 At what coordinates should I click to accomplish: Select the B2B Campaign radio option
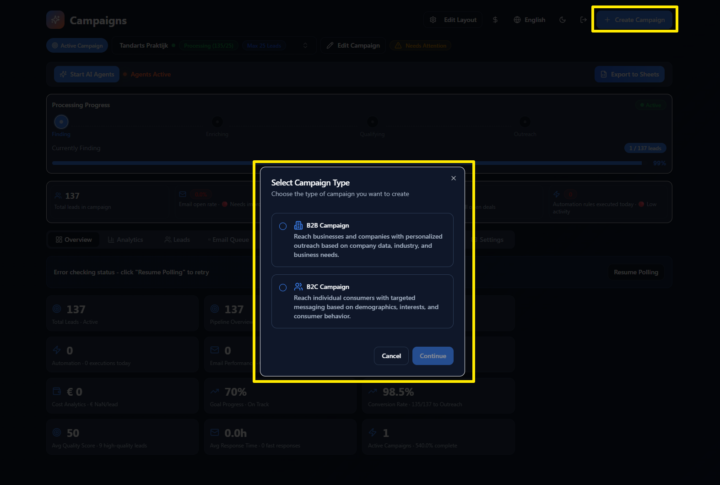pyautogui.click(x=283, y=226)
